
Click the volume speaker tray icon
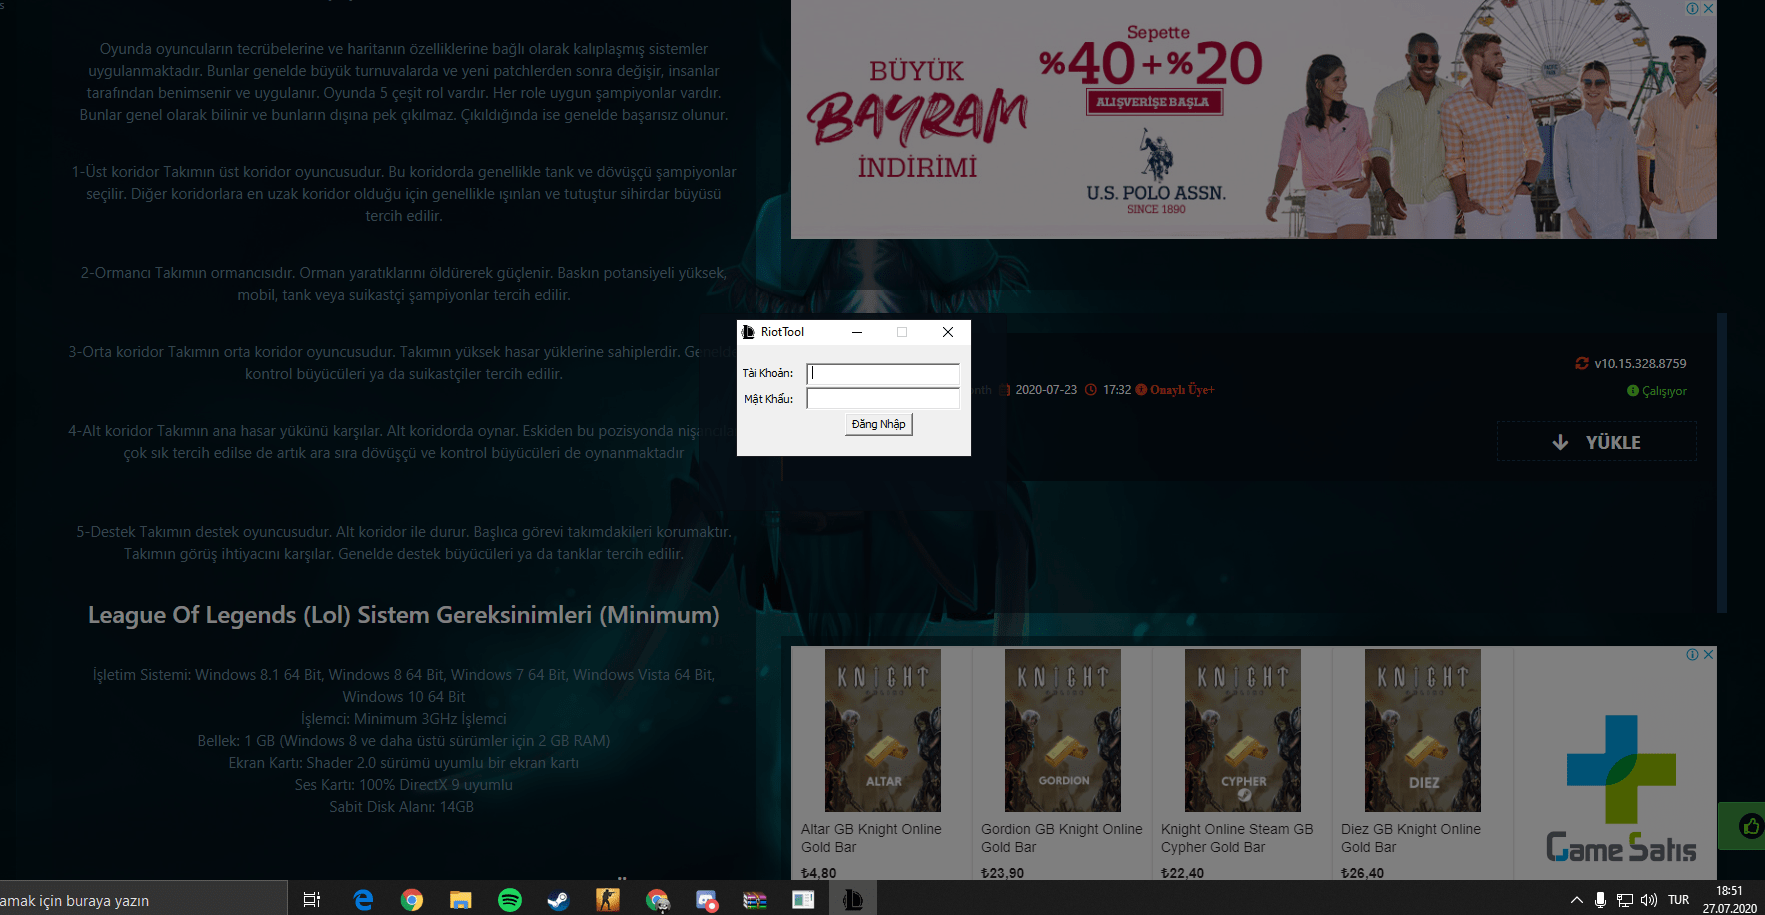1649,900
